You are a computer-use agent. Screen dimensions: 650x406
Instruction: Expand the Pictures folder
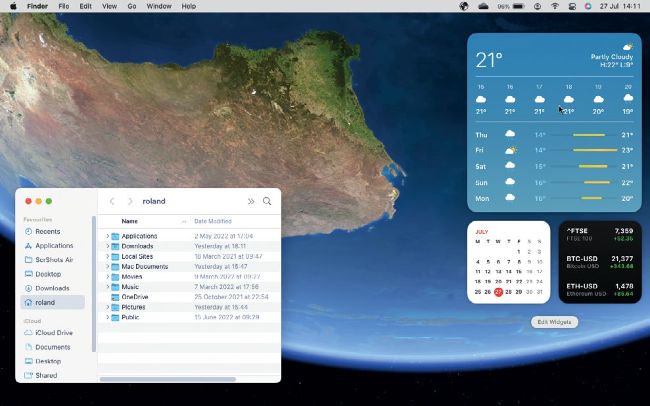[x=107, y=307]
